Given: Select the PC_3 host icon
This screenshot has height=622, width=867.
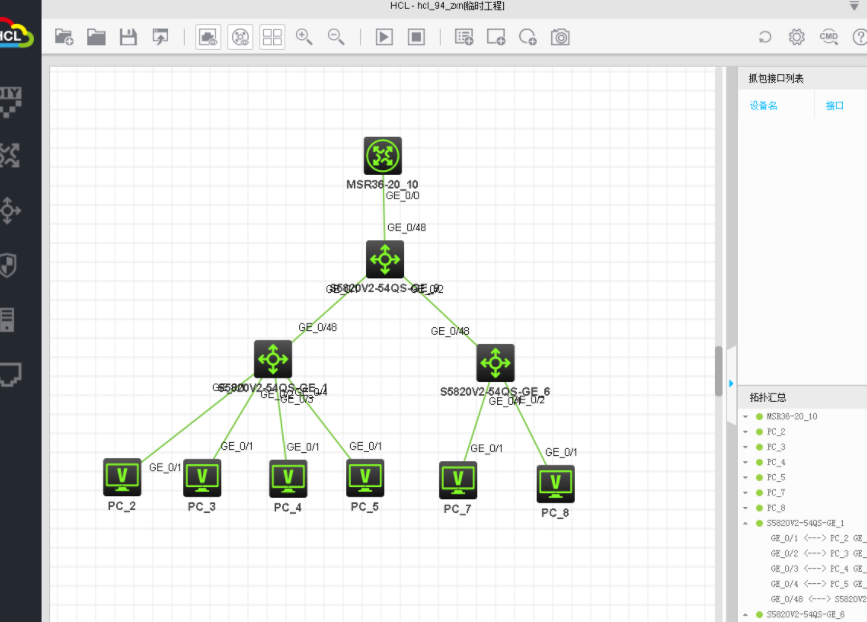Looking at the screenshot, I should [x=202, y=478].
